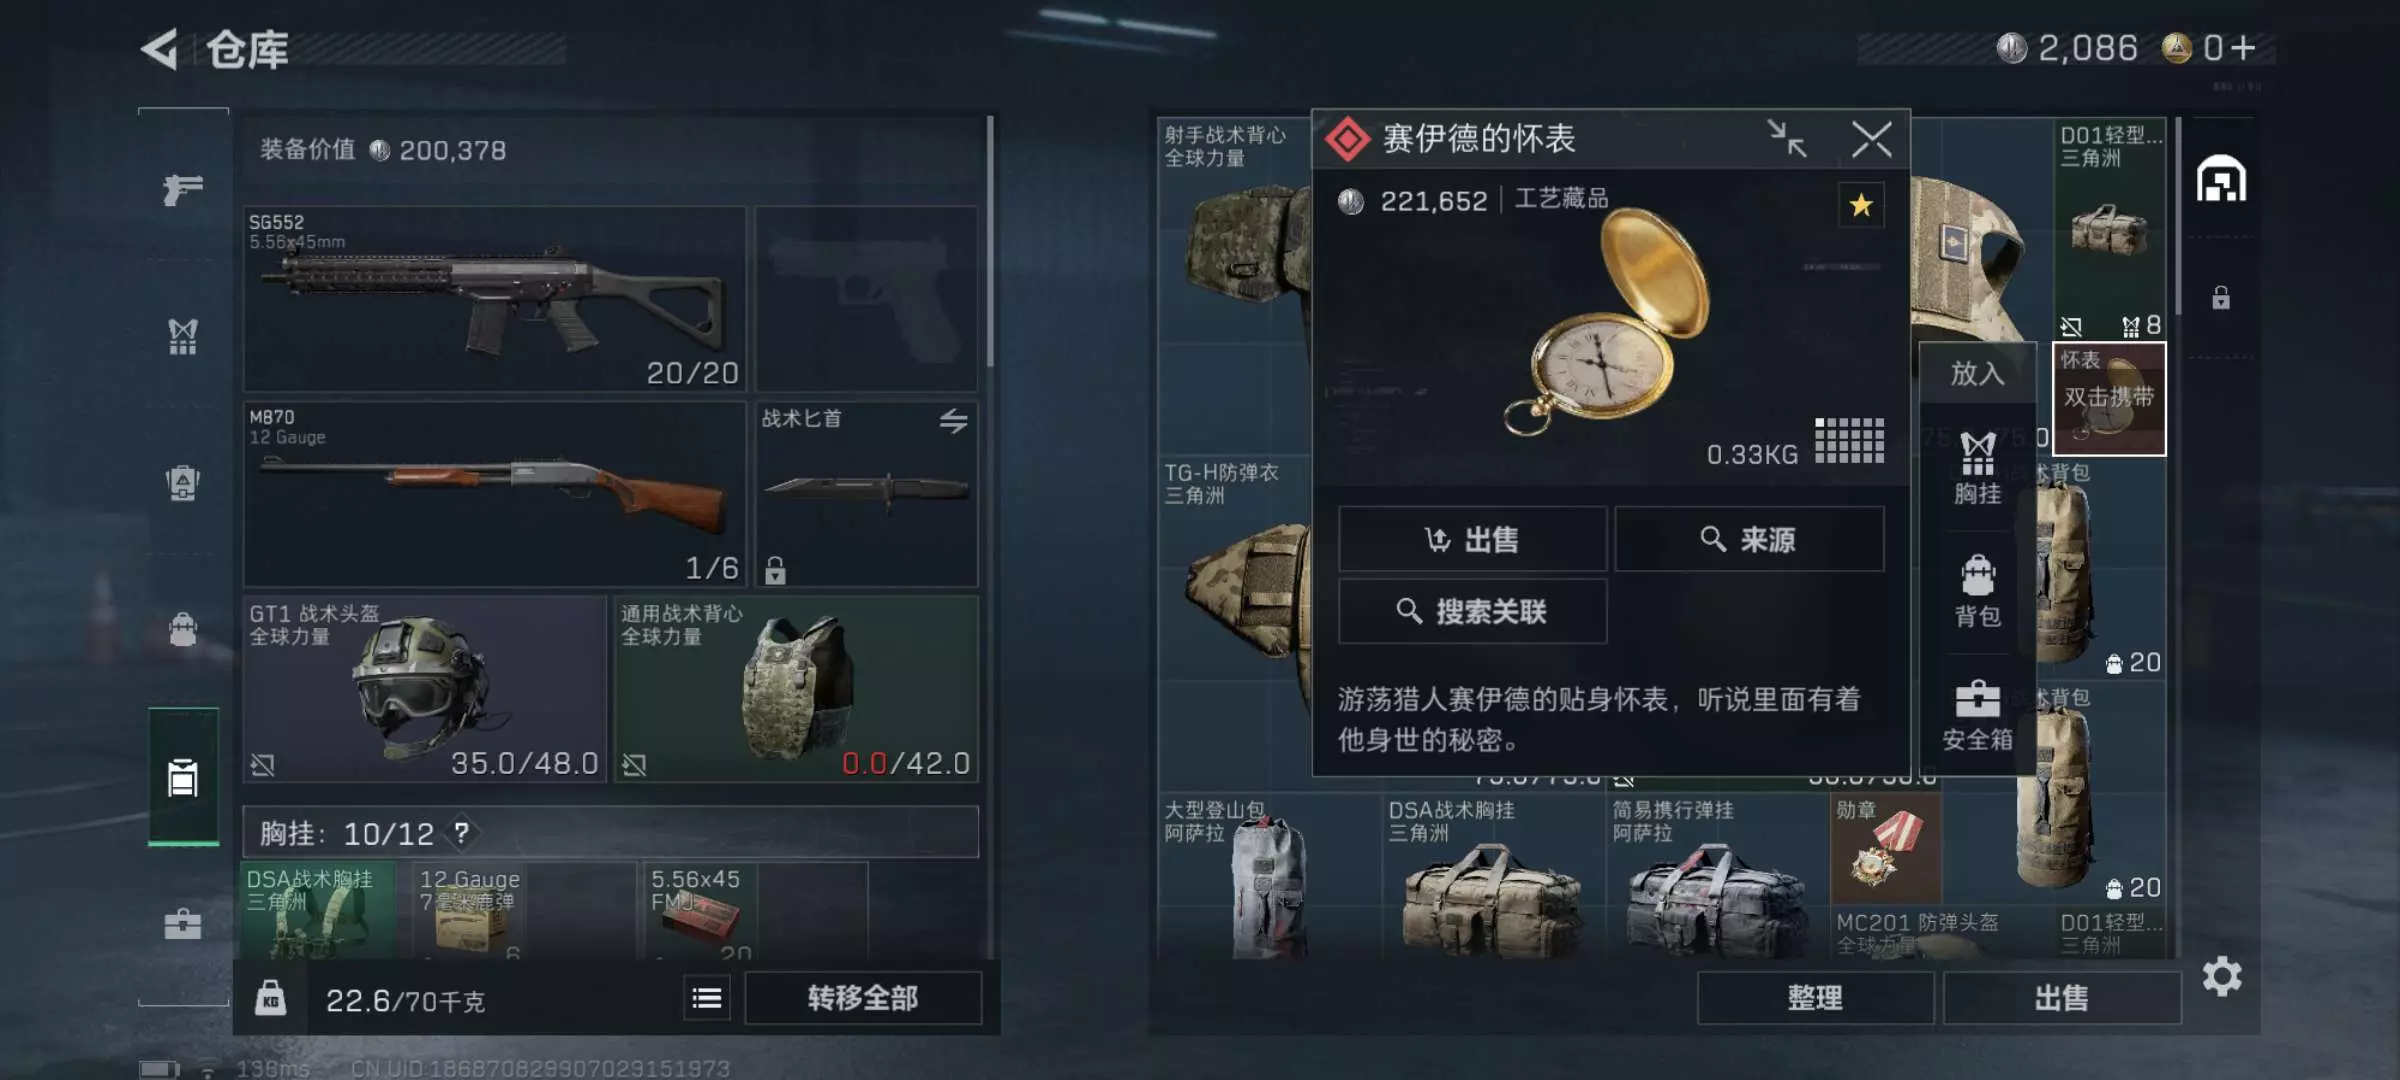Viewport: 2400px width, 1080px height.
Task: Toggle the lock icon below the stash icon
Action: pyautogui.click(x=2221, y=297)
